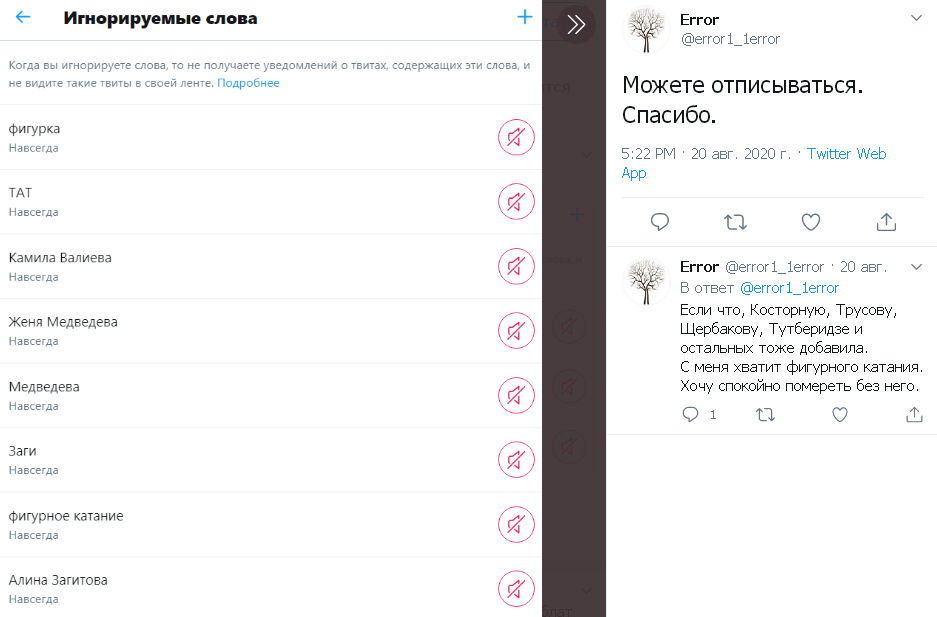Add a new muted word with plus icon

tap(525, 17)
